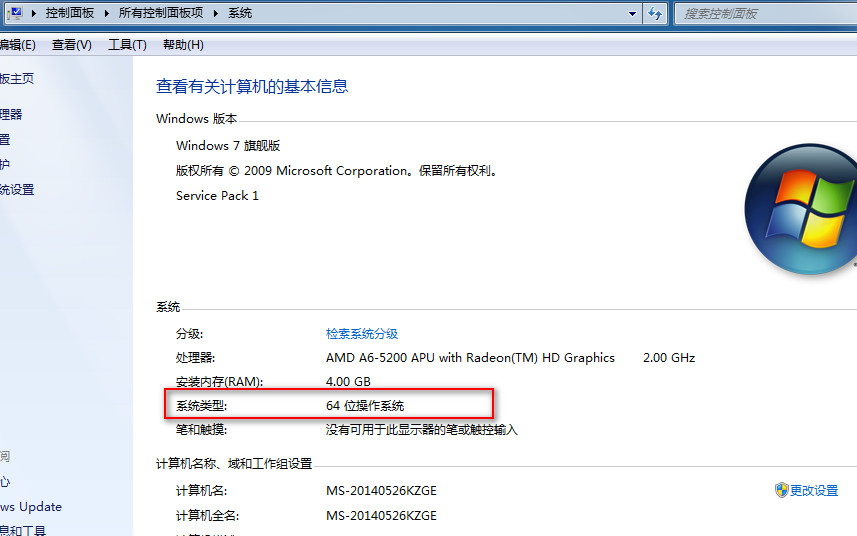
Task: Click the 查看有关计算机的基本信息 heading
Action: tap(252, 86)
